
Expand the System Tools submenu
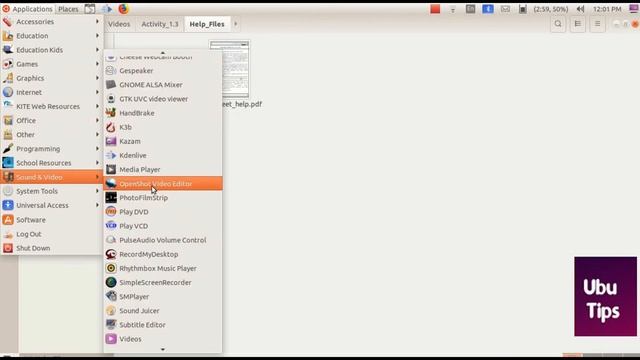51,191
